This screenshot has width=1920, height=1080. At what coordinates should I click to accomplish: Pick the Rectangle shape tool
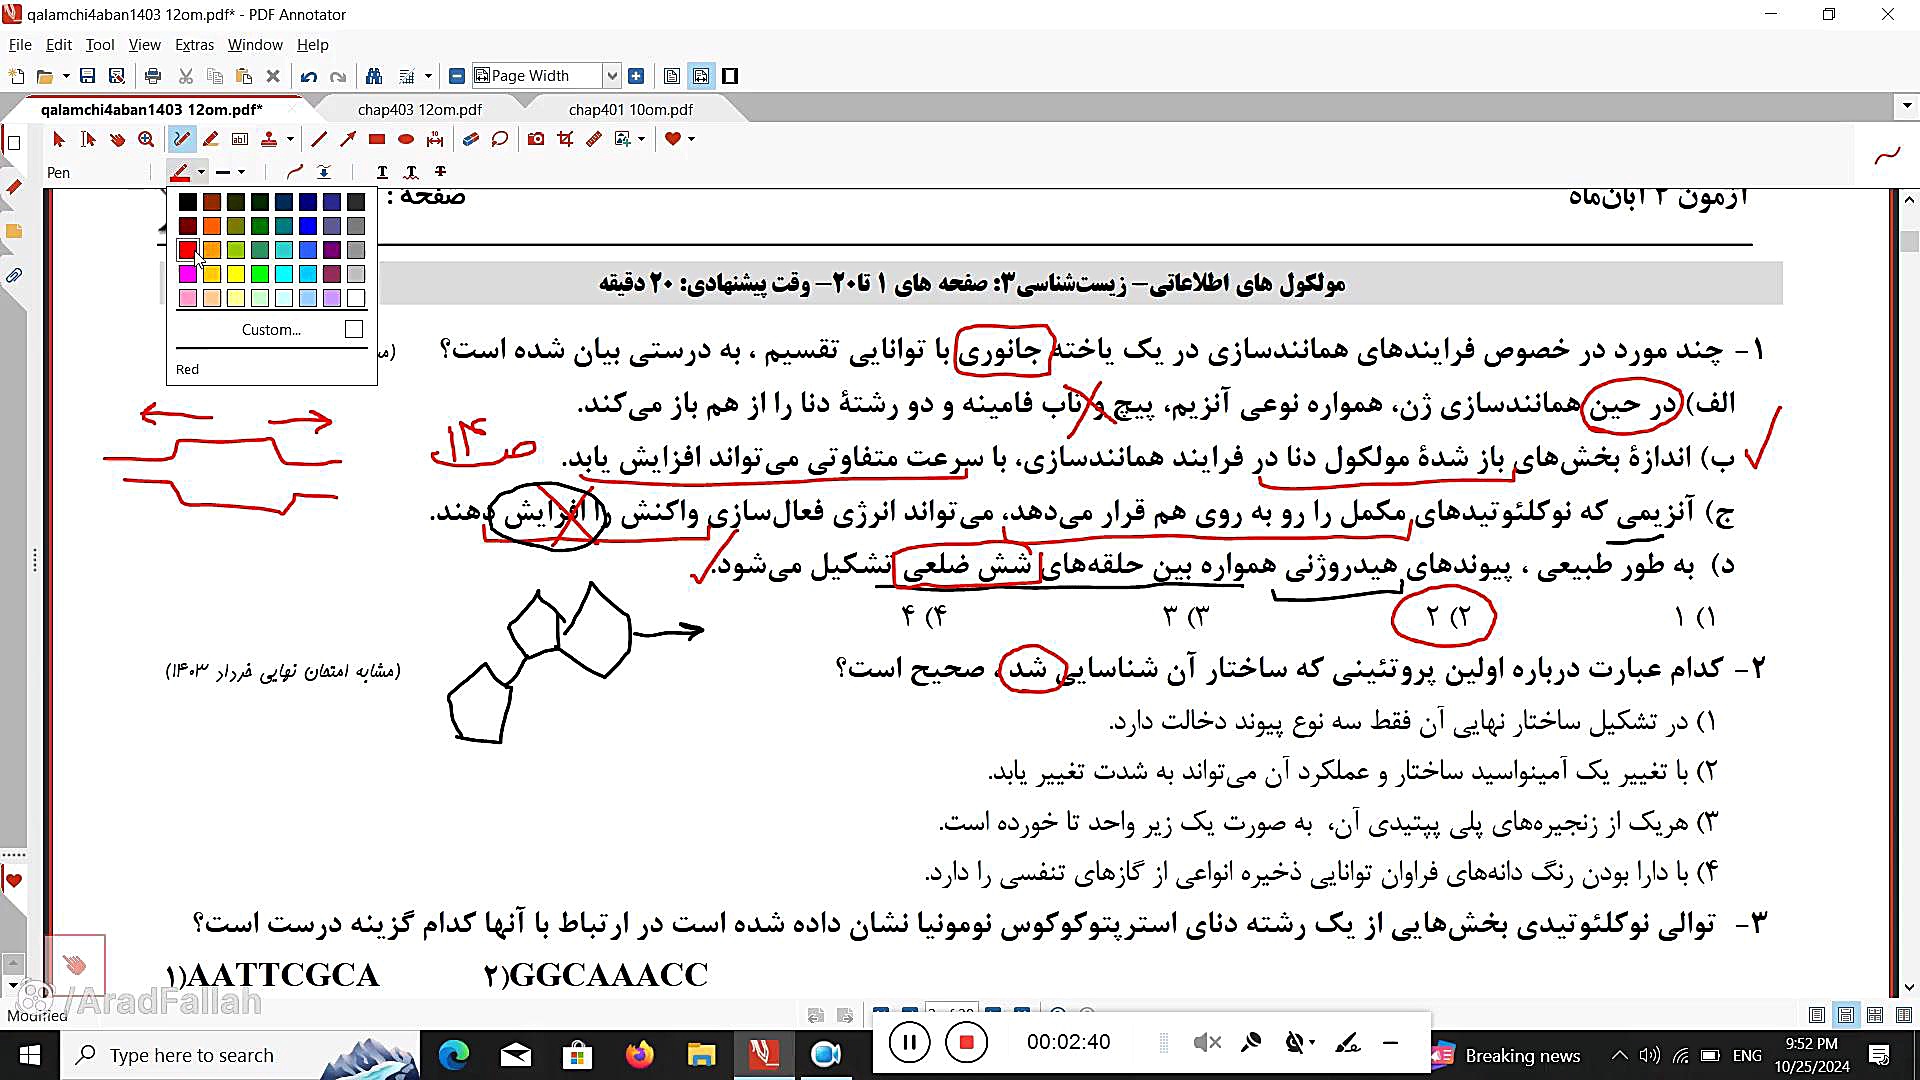[377, 139]
